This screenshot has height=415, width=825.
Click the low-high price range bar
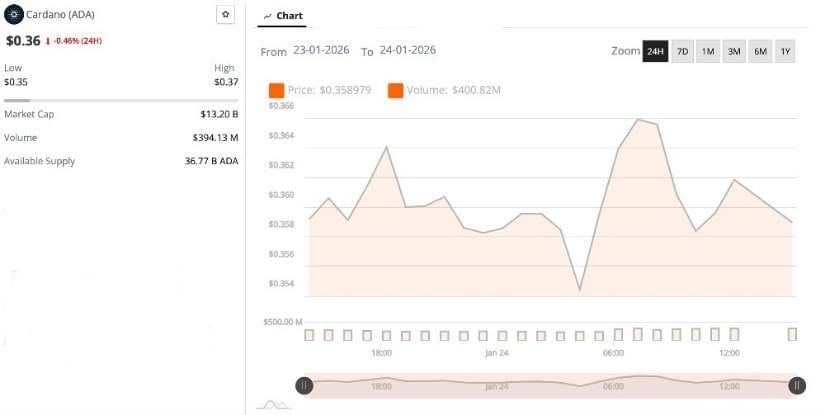pos(121,101)
